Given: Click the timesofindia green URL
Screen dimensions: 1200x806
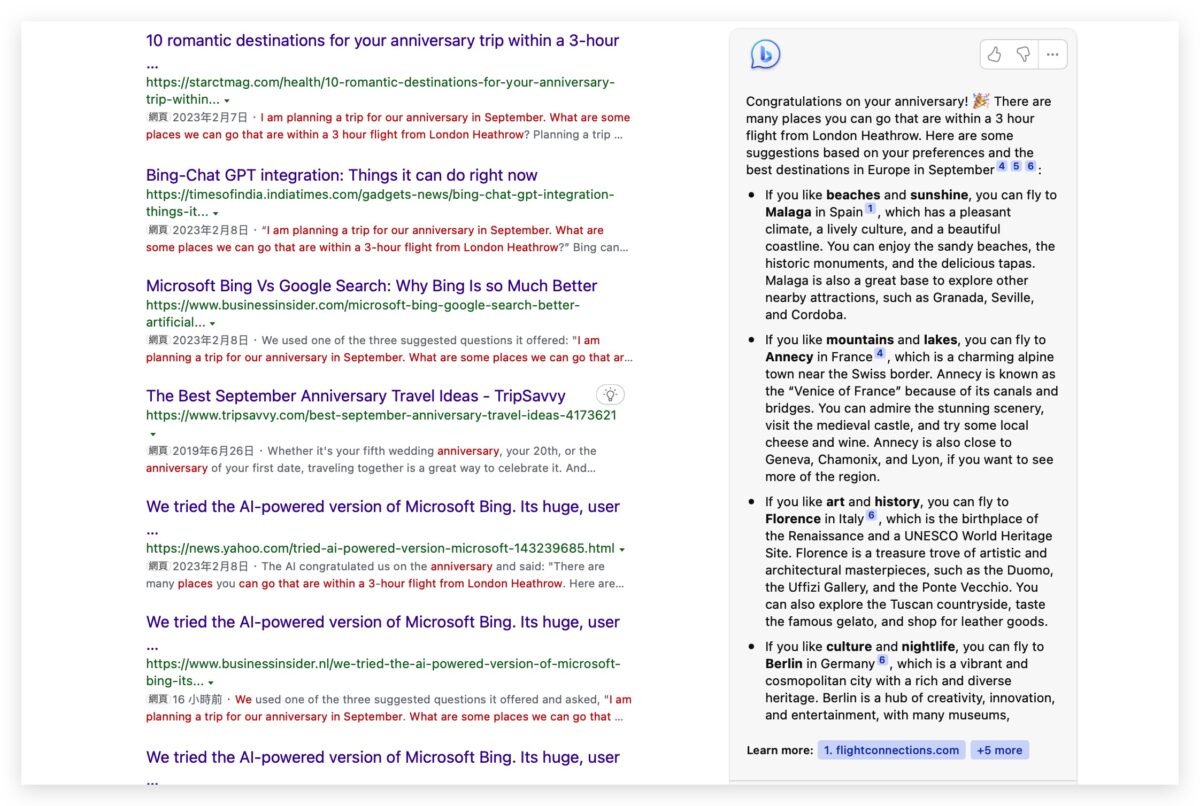Looking at the screenshot, I should [x=380, y=203].
